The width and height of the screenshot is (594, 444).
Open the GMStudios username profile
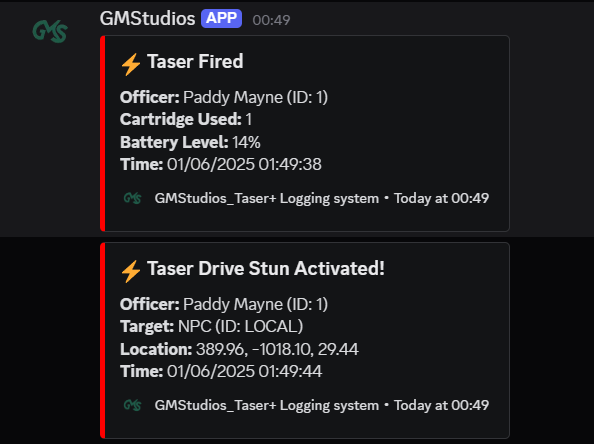(147, 19)
